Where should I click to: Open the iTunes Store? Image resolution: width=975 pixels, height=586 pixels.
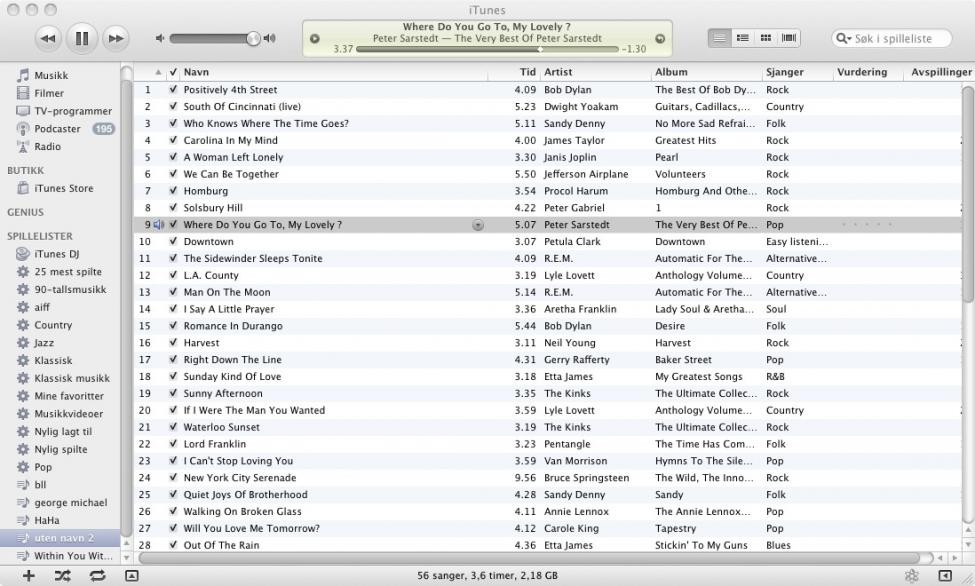point(63,188)
